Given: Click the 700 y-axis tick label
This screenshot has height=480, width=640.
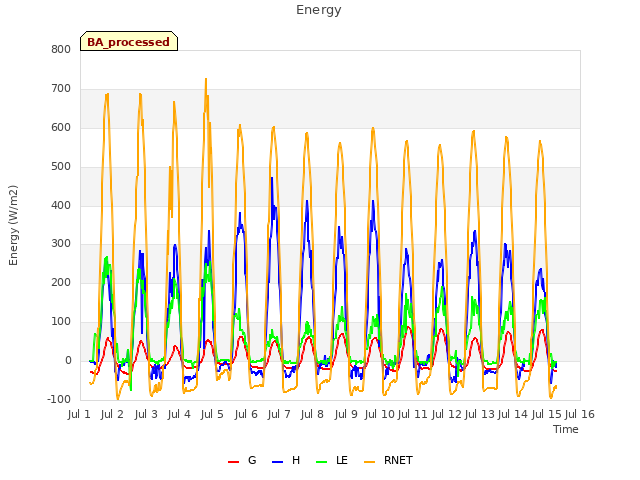Looking at the screenshot, I should (61, 89).
